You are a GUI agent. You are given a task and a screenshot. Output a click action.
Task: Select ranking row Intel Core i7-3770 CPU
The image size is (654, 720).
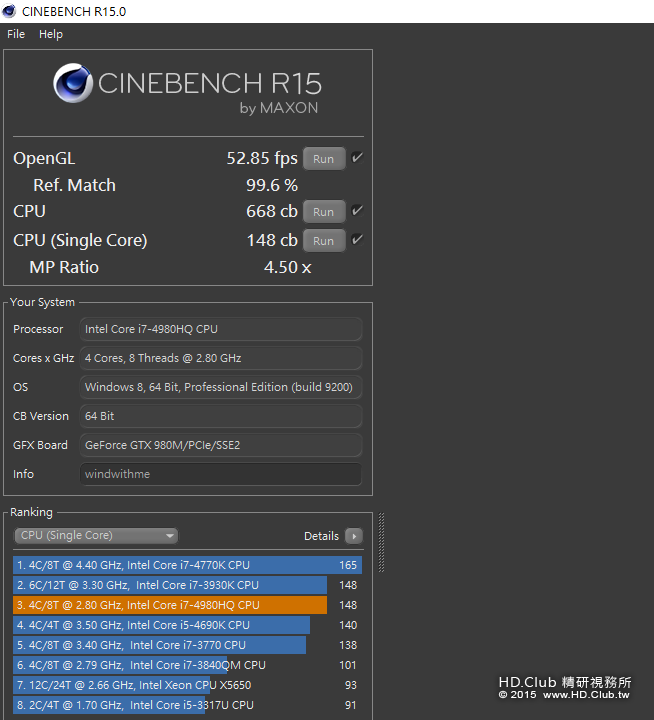tap(187, 645)
